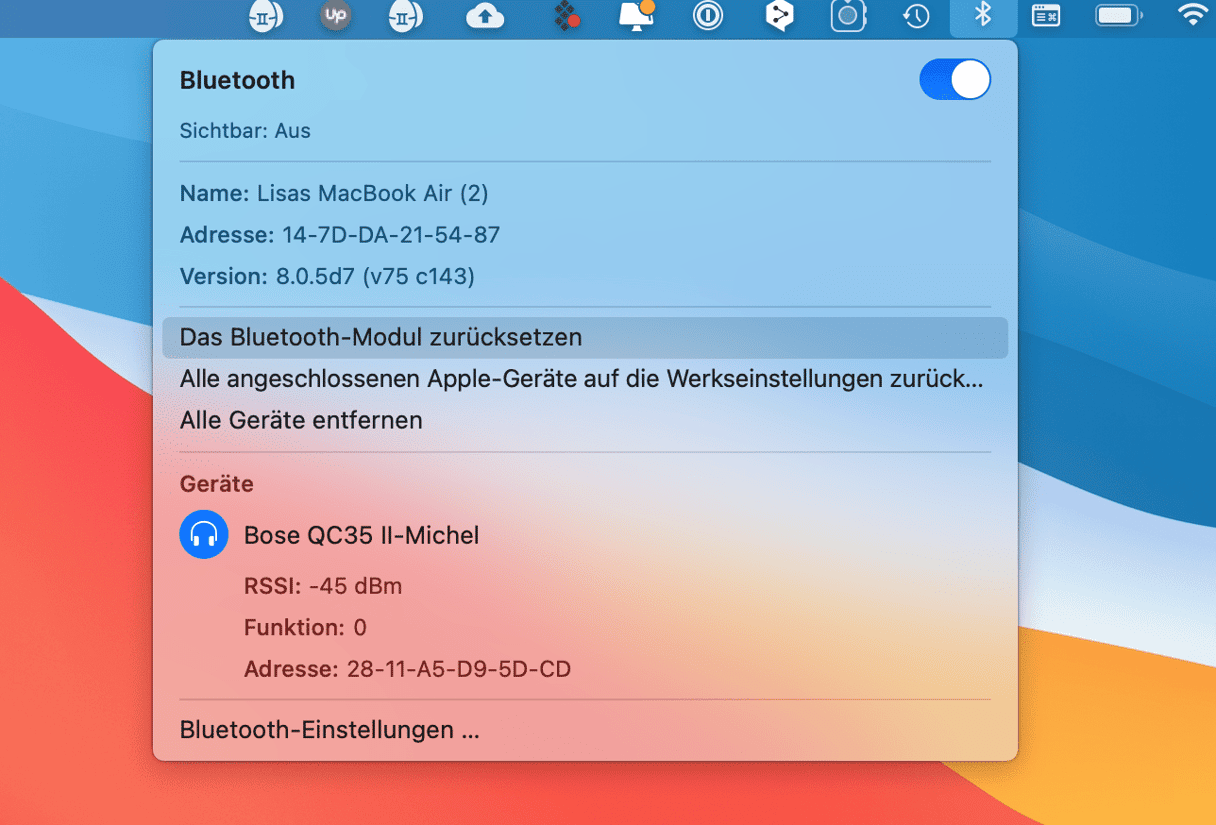Open the Wi-Fi status icon

pyautogui.click(x=1192, y=15)
